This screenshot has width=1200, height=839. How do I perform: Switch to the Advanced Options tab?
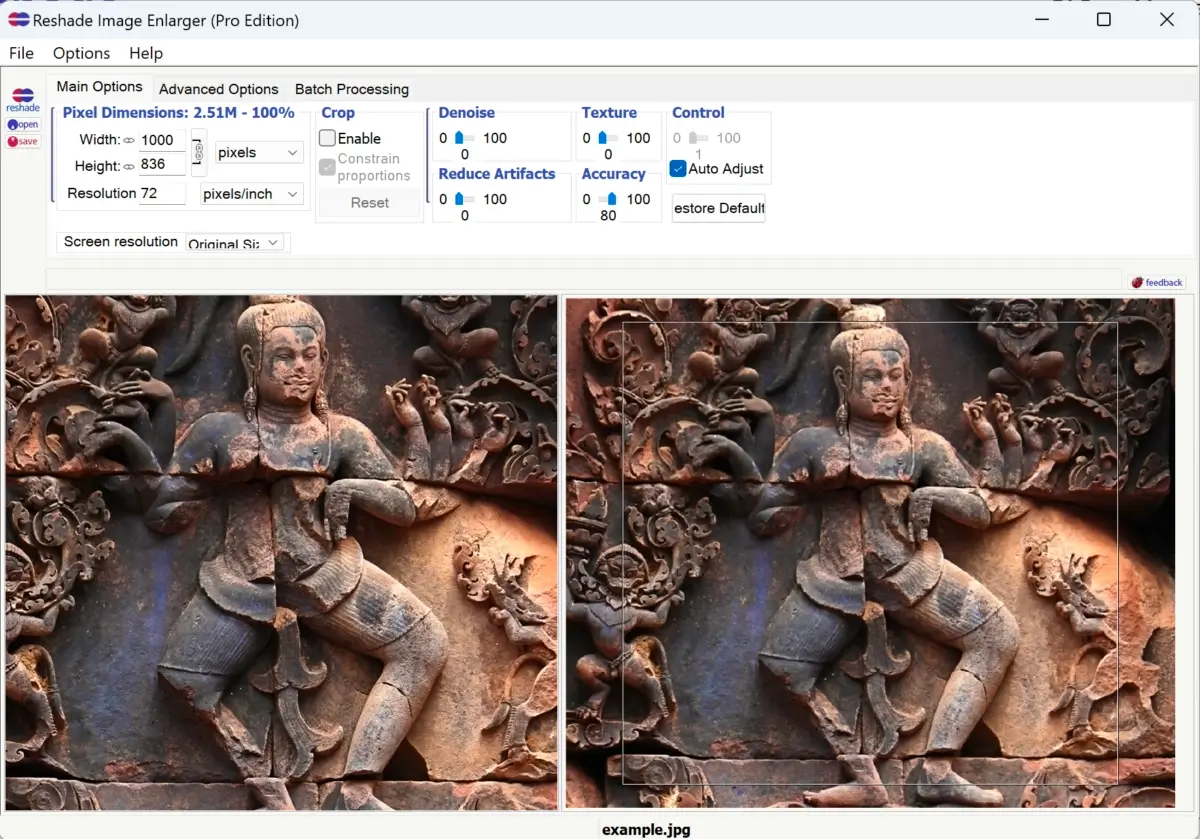coord(218,89)
